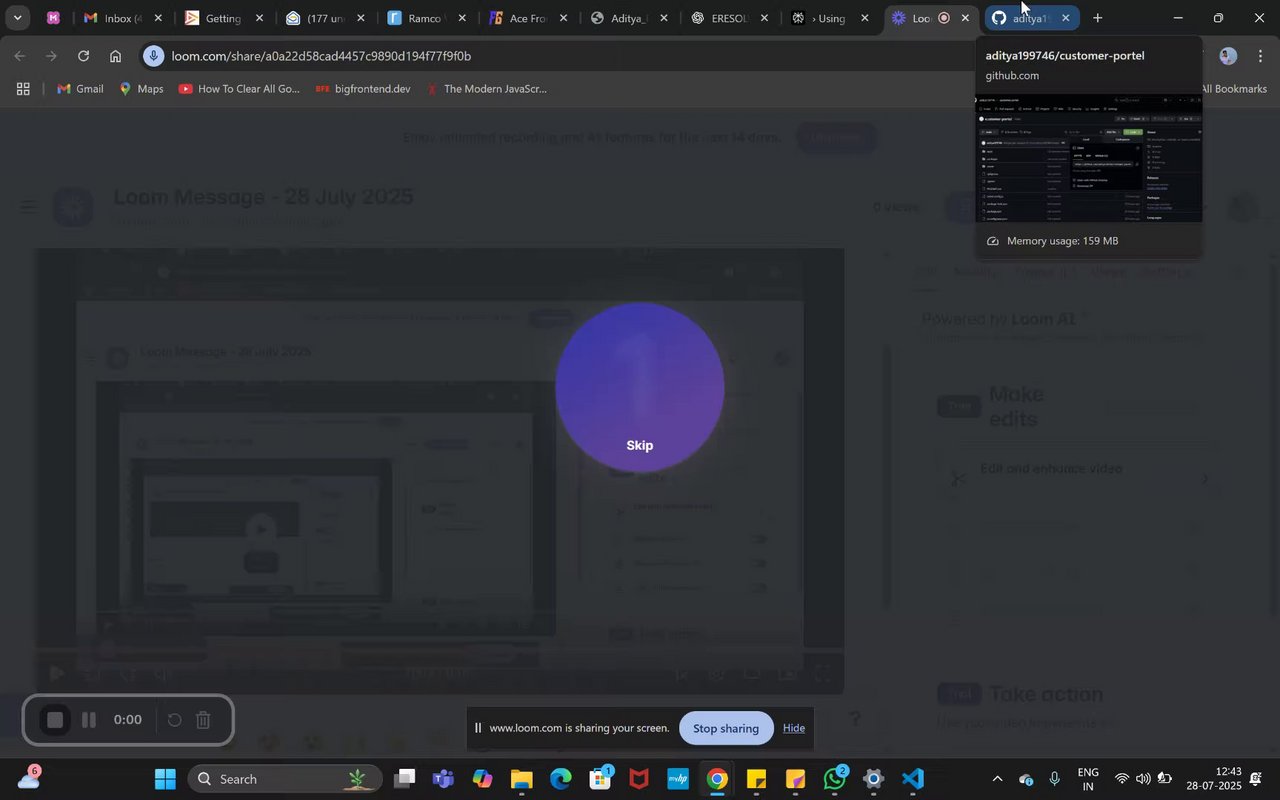Select the pinned first browser tab
The width and height of the screenshot is (1280, 800).
click(x=54, y=18)
